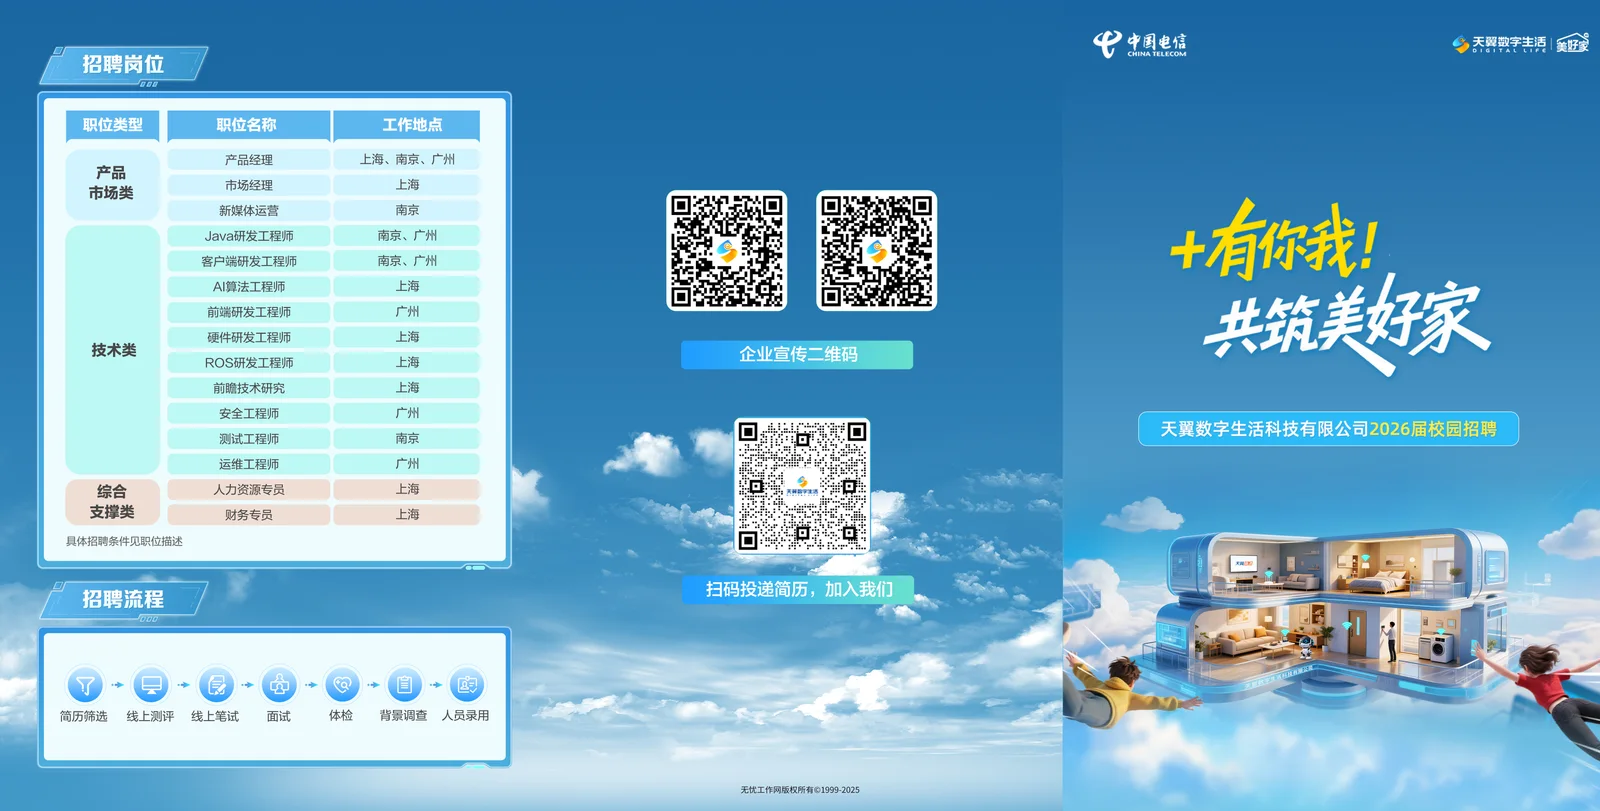Select the 前端研发工程师 job row
This screenshot has width=1600, height=811.
(324, 312)
